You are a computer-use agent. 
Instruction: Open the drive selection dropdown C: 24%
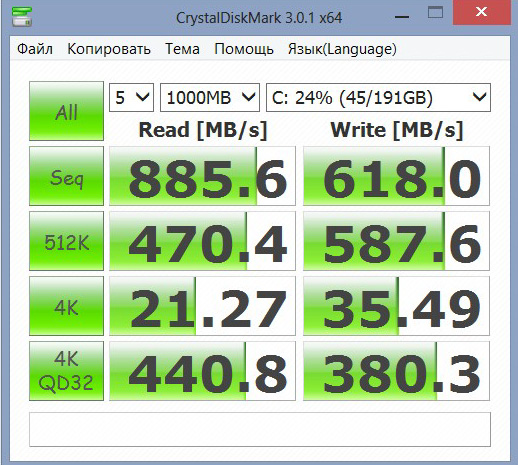click(378, 97)
